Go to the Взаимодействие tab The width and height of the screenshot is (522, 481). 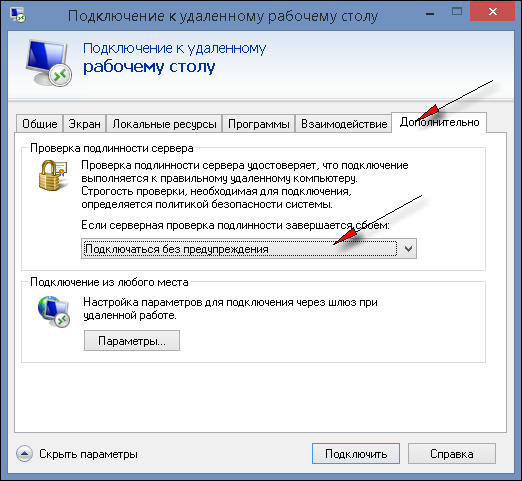pyautogui.click(x=344, y=124)
